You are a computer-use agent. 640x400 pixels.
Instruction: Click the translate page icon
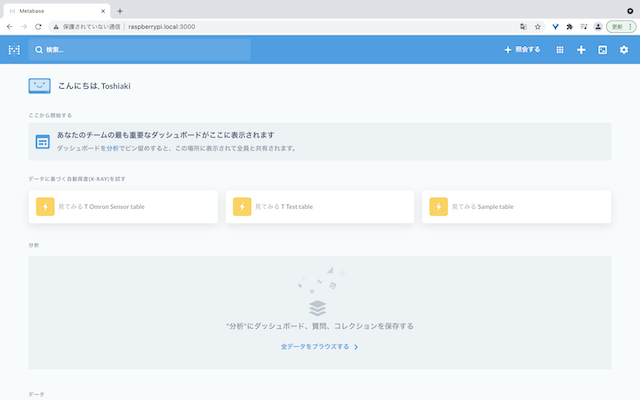[x=523, y=27]
